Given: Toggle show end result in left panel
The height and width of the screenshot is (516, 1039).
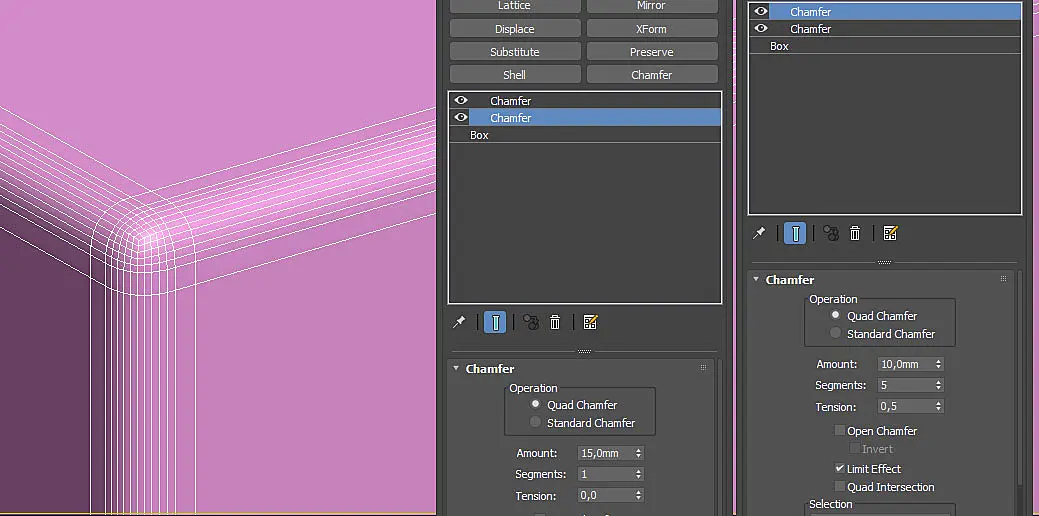Looking at the screenshot, I should click(x=495, y=323).
